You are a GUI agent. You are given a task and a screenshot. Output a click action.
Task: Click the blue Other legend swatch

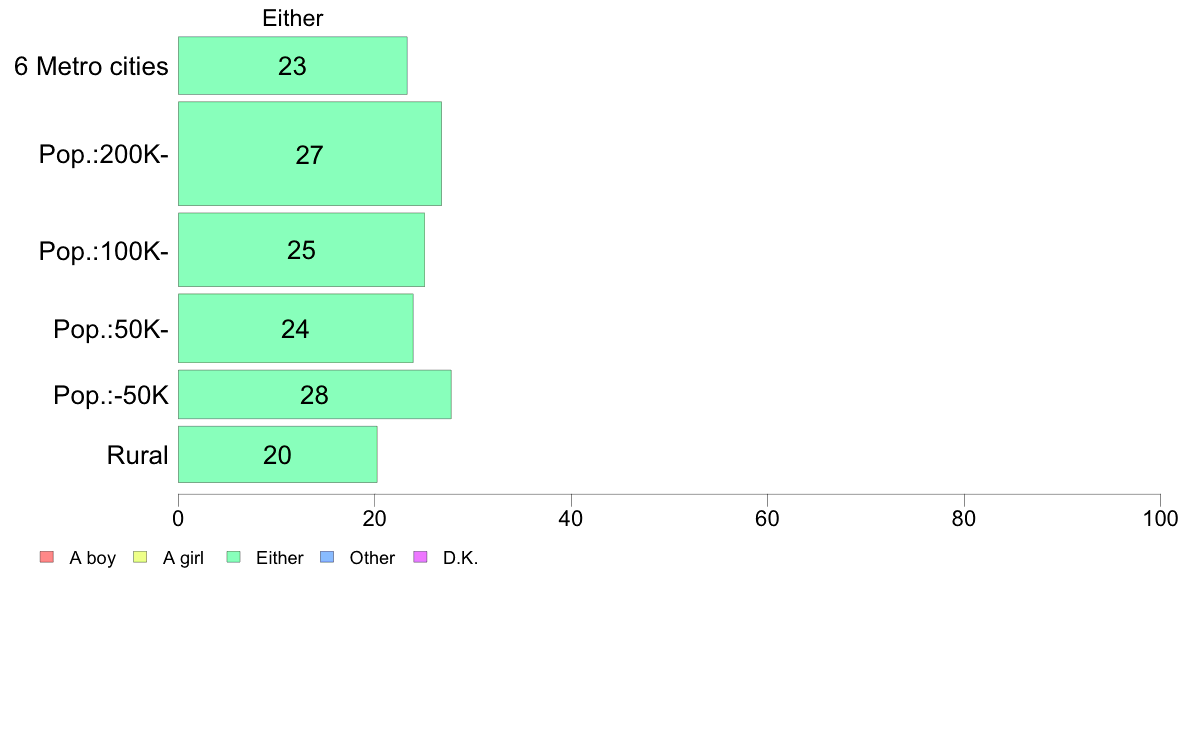(x=327, y=557)
